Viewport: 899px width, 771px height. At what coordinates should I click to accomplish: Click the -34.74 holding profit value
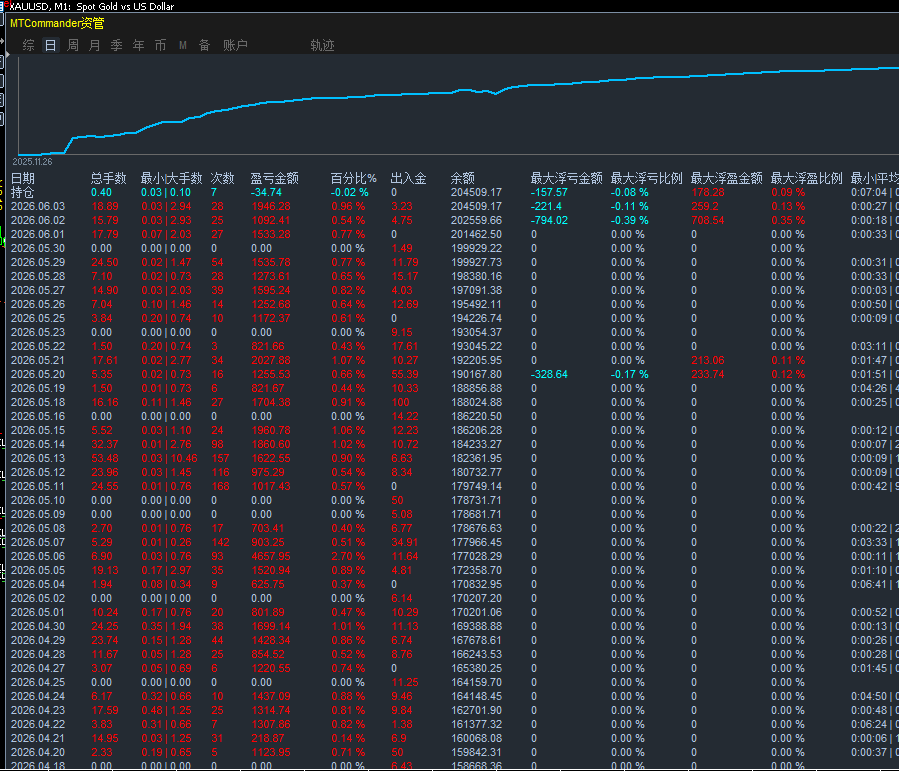[266, 193]
